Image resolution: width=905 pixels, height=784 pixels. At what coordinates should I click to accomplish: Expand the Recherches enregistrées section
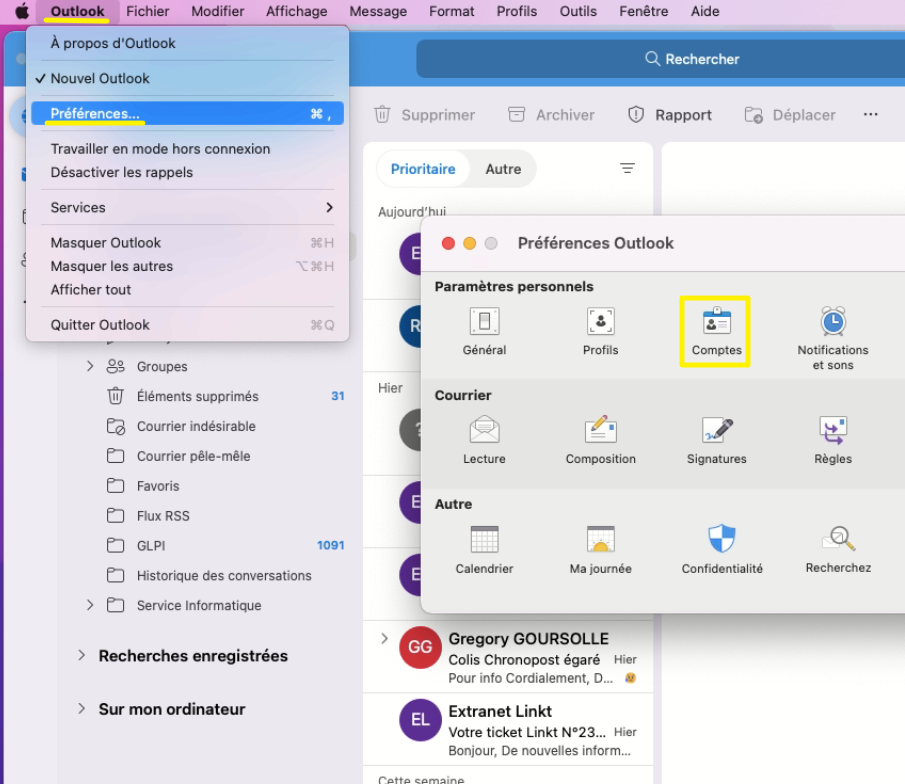(81, 655)
